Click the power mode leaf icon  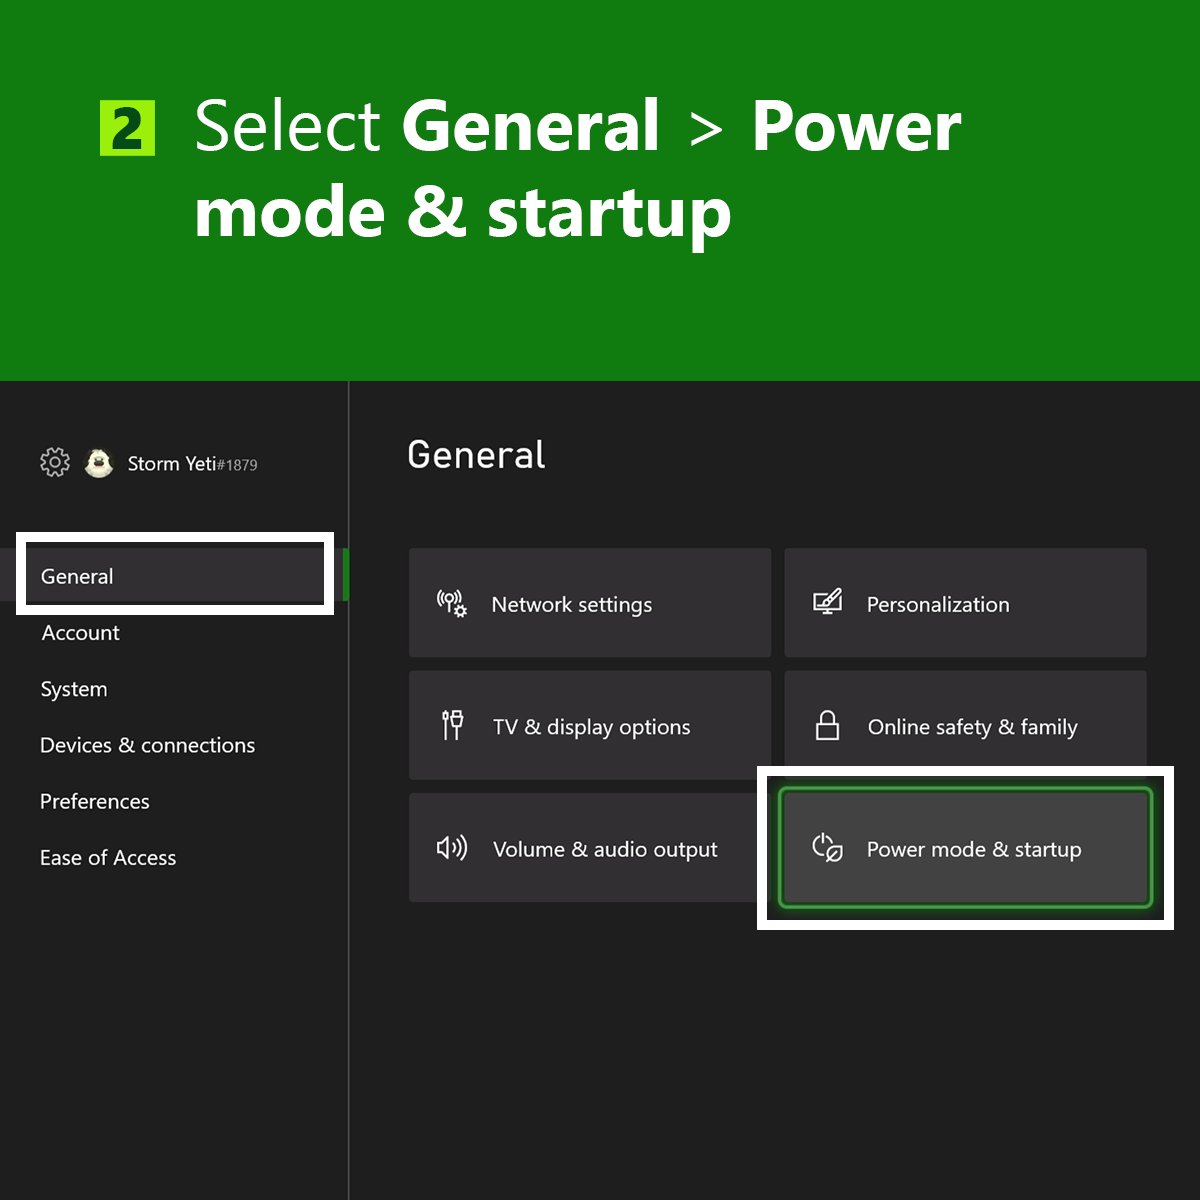point(827,848)
